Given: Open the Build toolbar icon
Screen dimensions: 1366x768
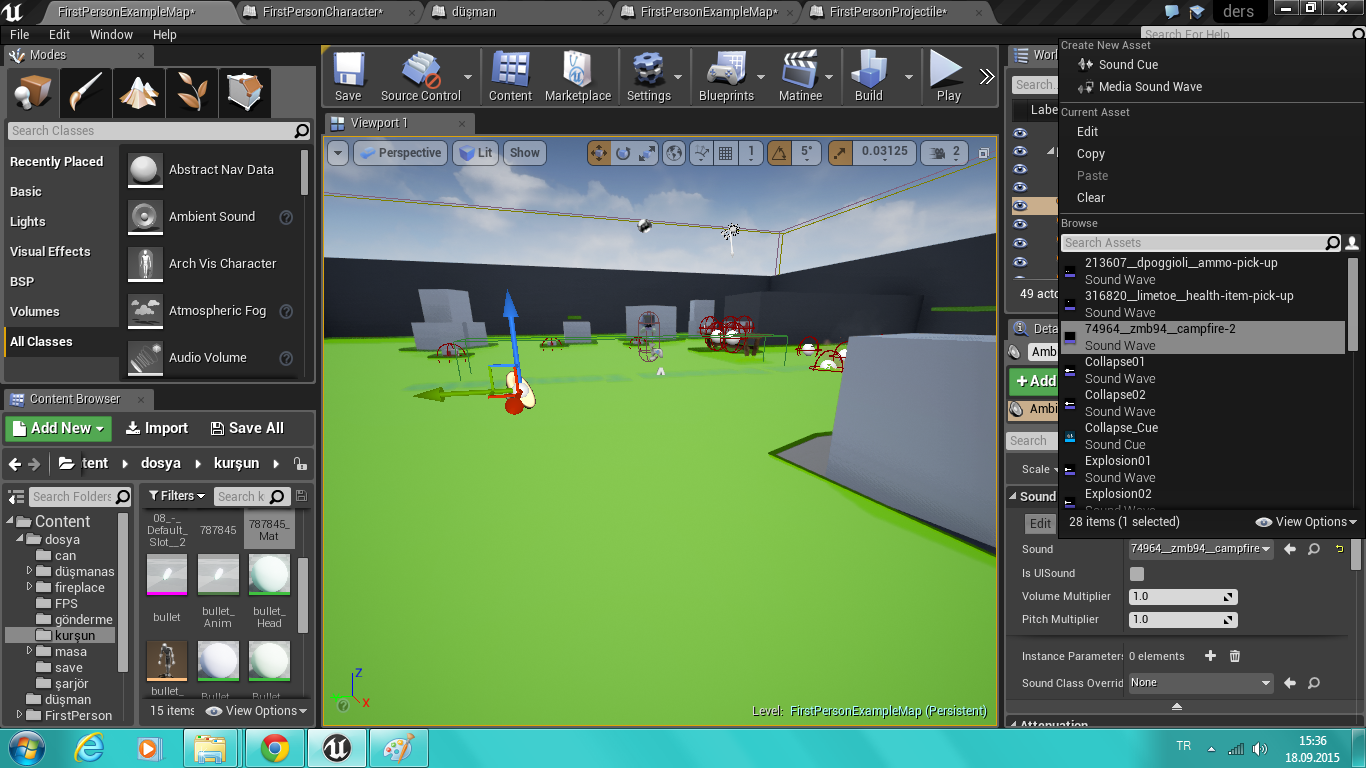Looking at the screenshot, I should [x=868, y=76].
